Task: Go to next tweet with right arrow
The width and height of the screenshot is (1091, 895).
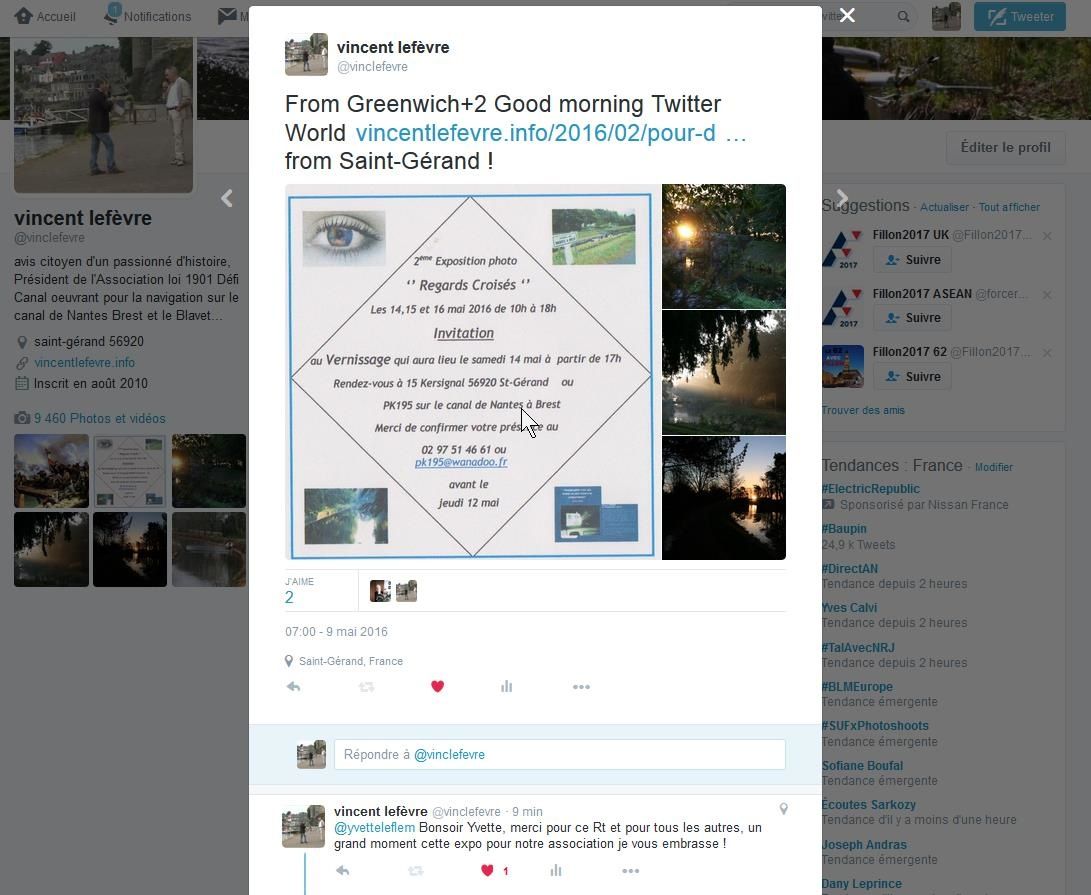Action: [842, 199]
